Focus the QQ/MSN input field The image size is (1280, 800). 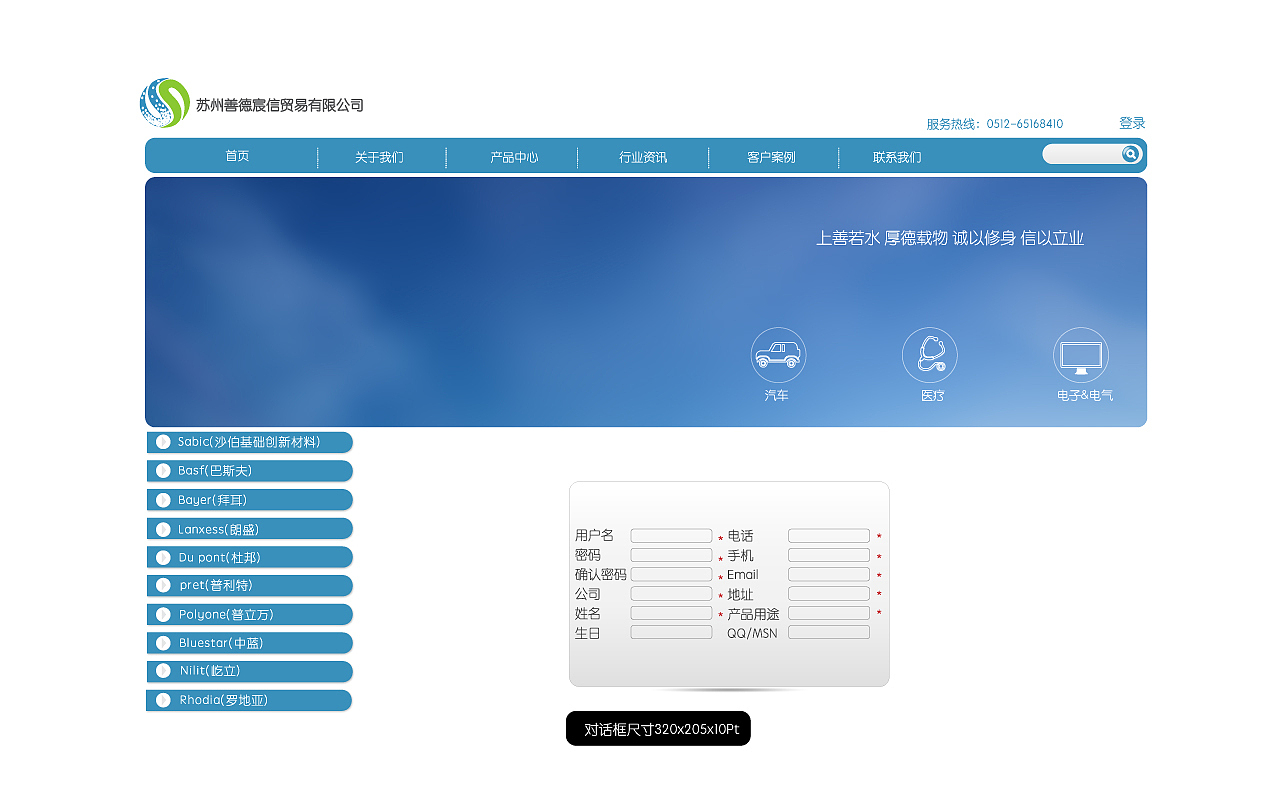pos(829,632)
